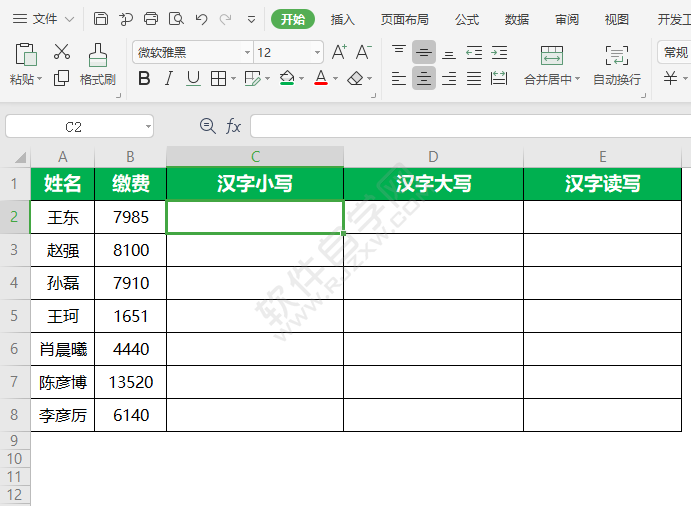Open the font size dropdown 12

tap(317, 53)
